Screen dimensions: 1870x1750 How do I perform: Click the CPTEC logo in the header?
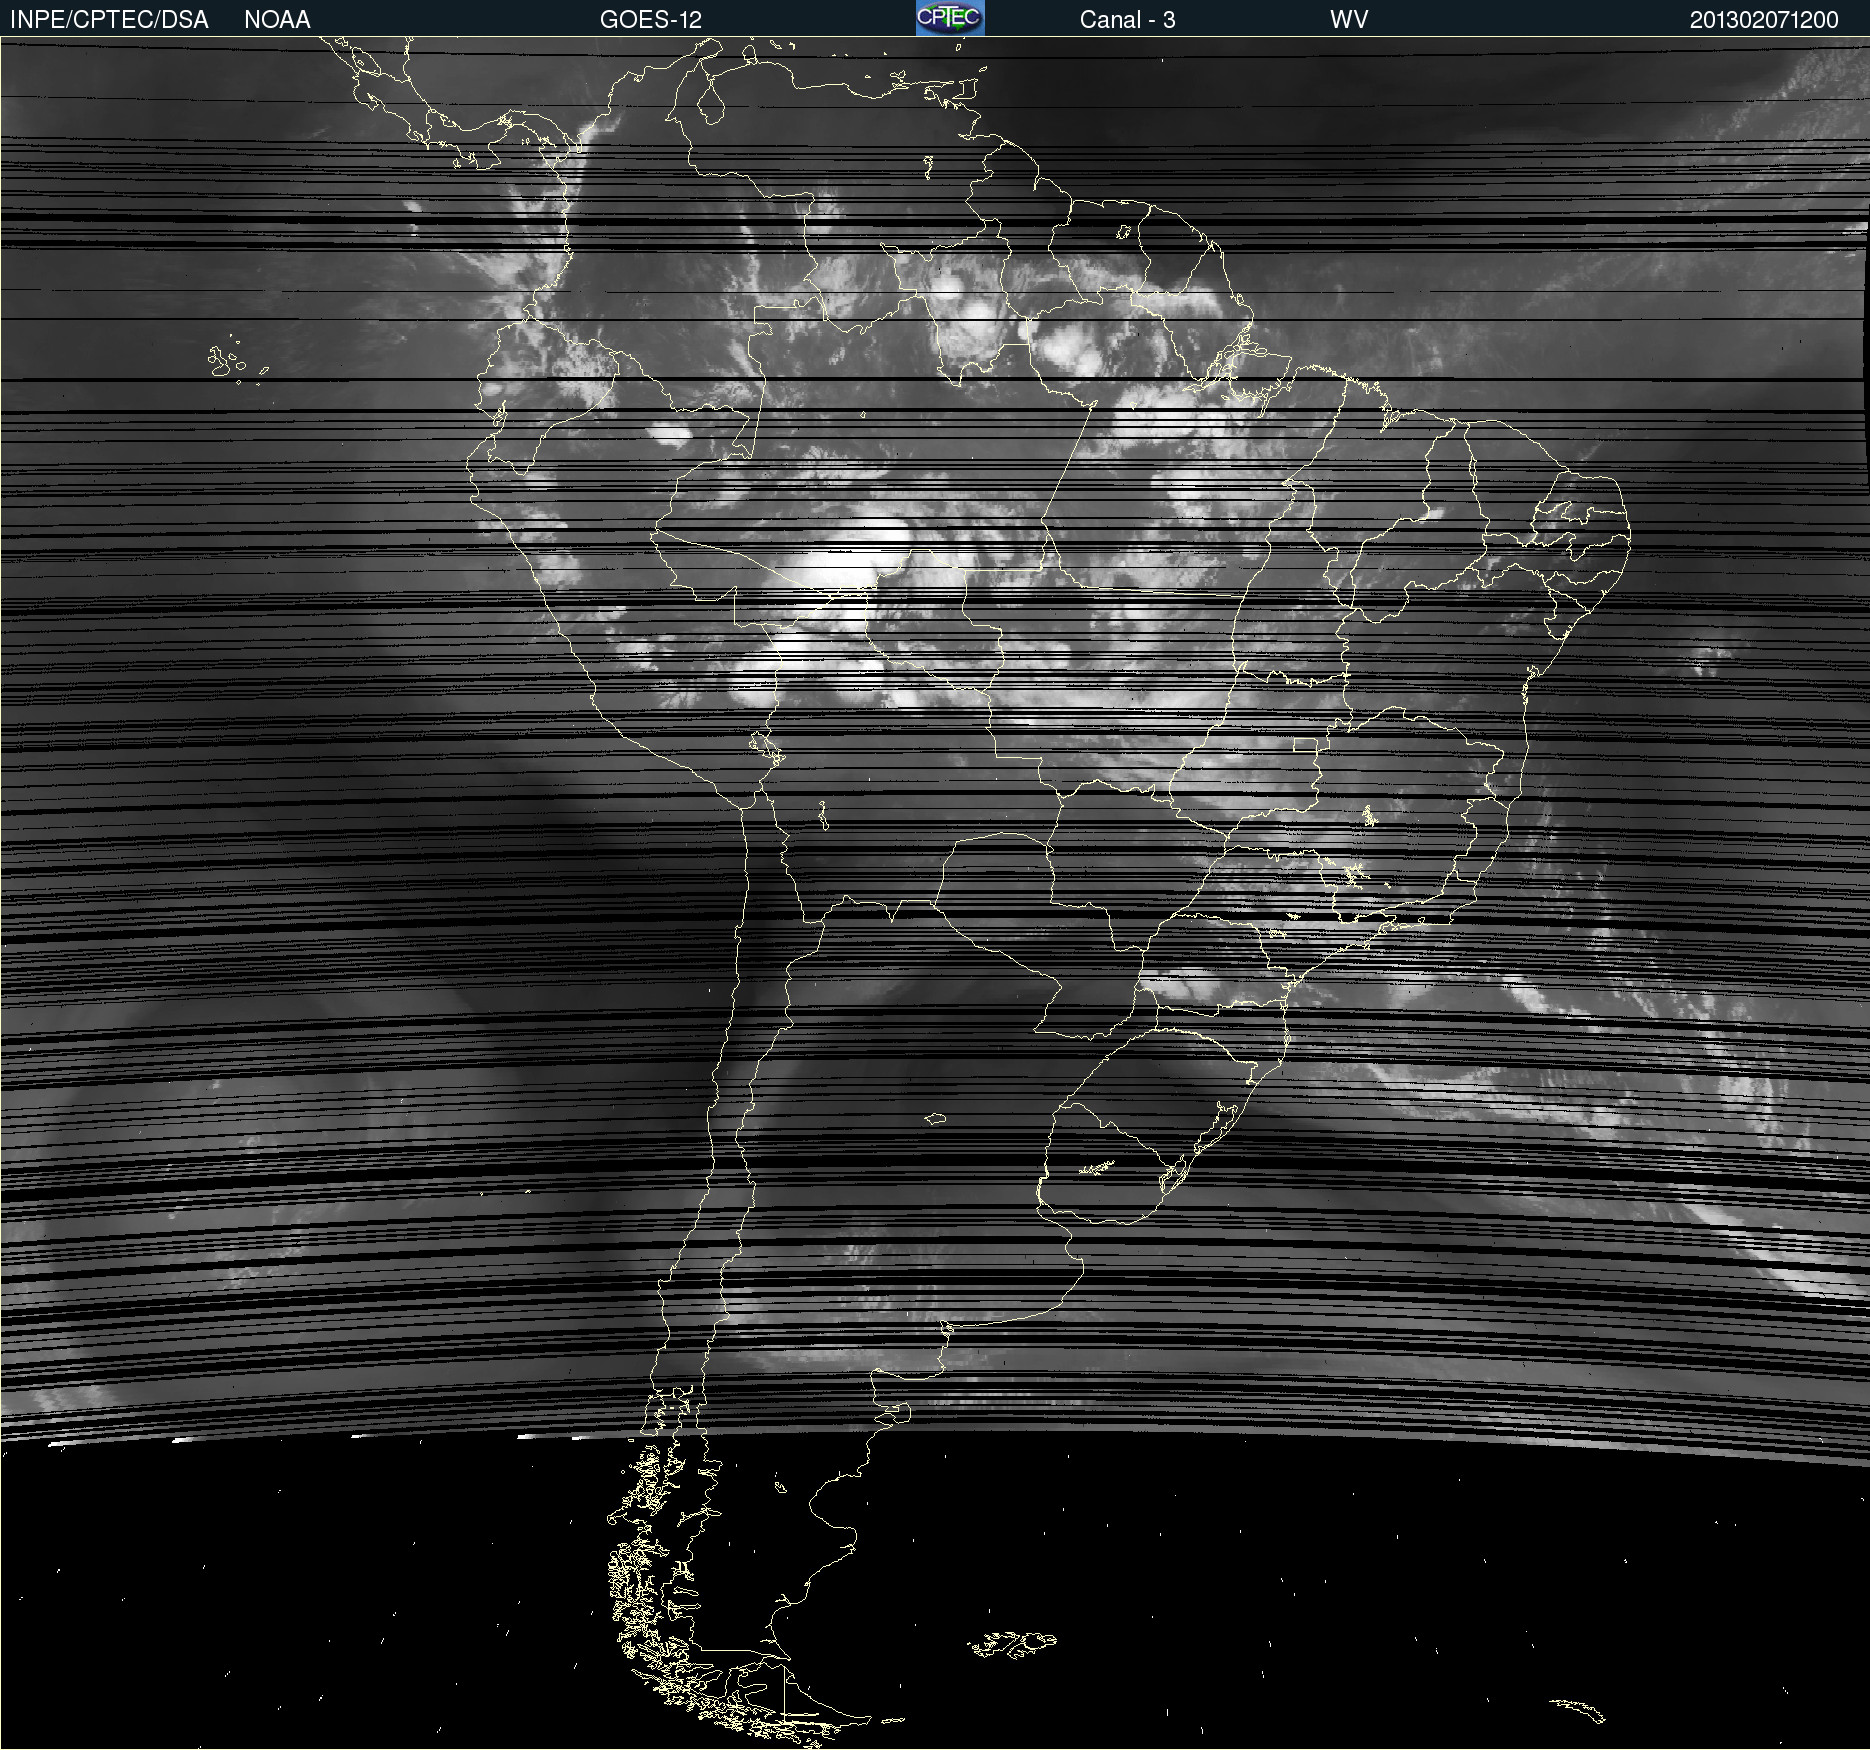click(x=950, y=18)
